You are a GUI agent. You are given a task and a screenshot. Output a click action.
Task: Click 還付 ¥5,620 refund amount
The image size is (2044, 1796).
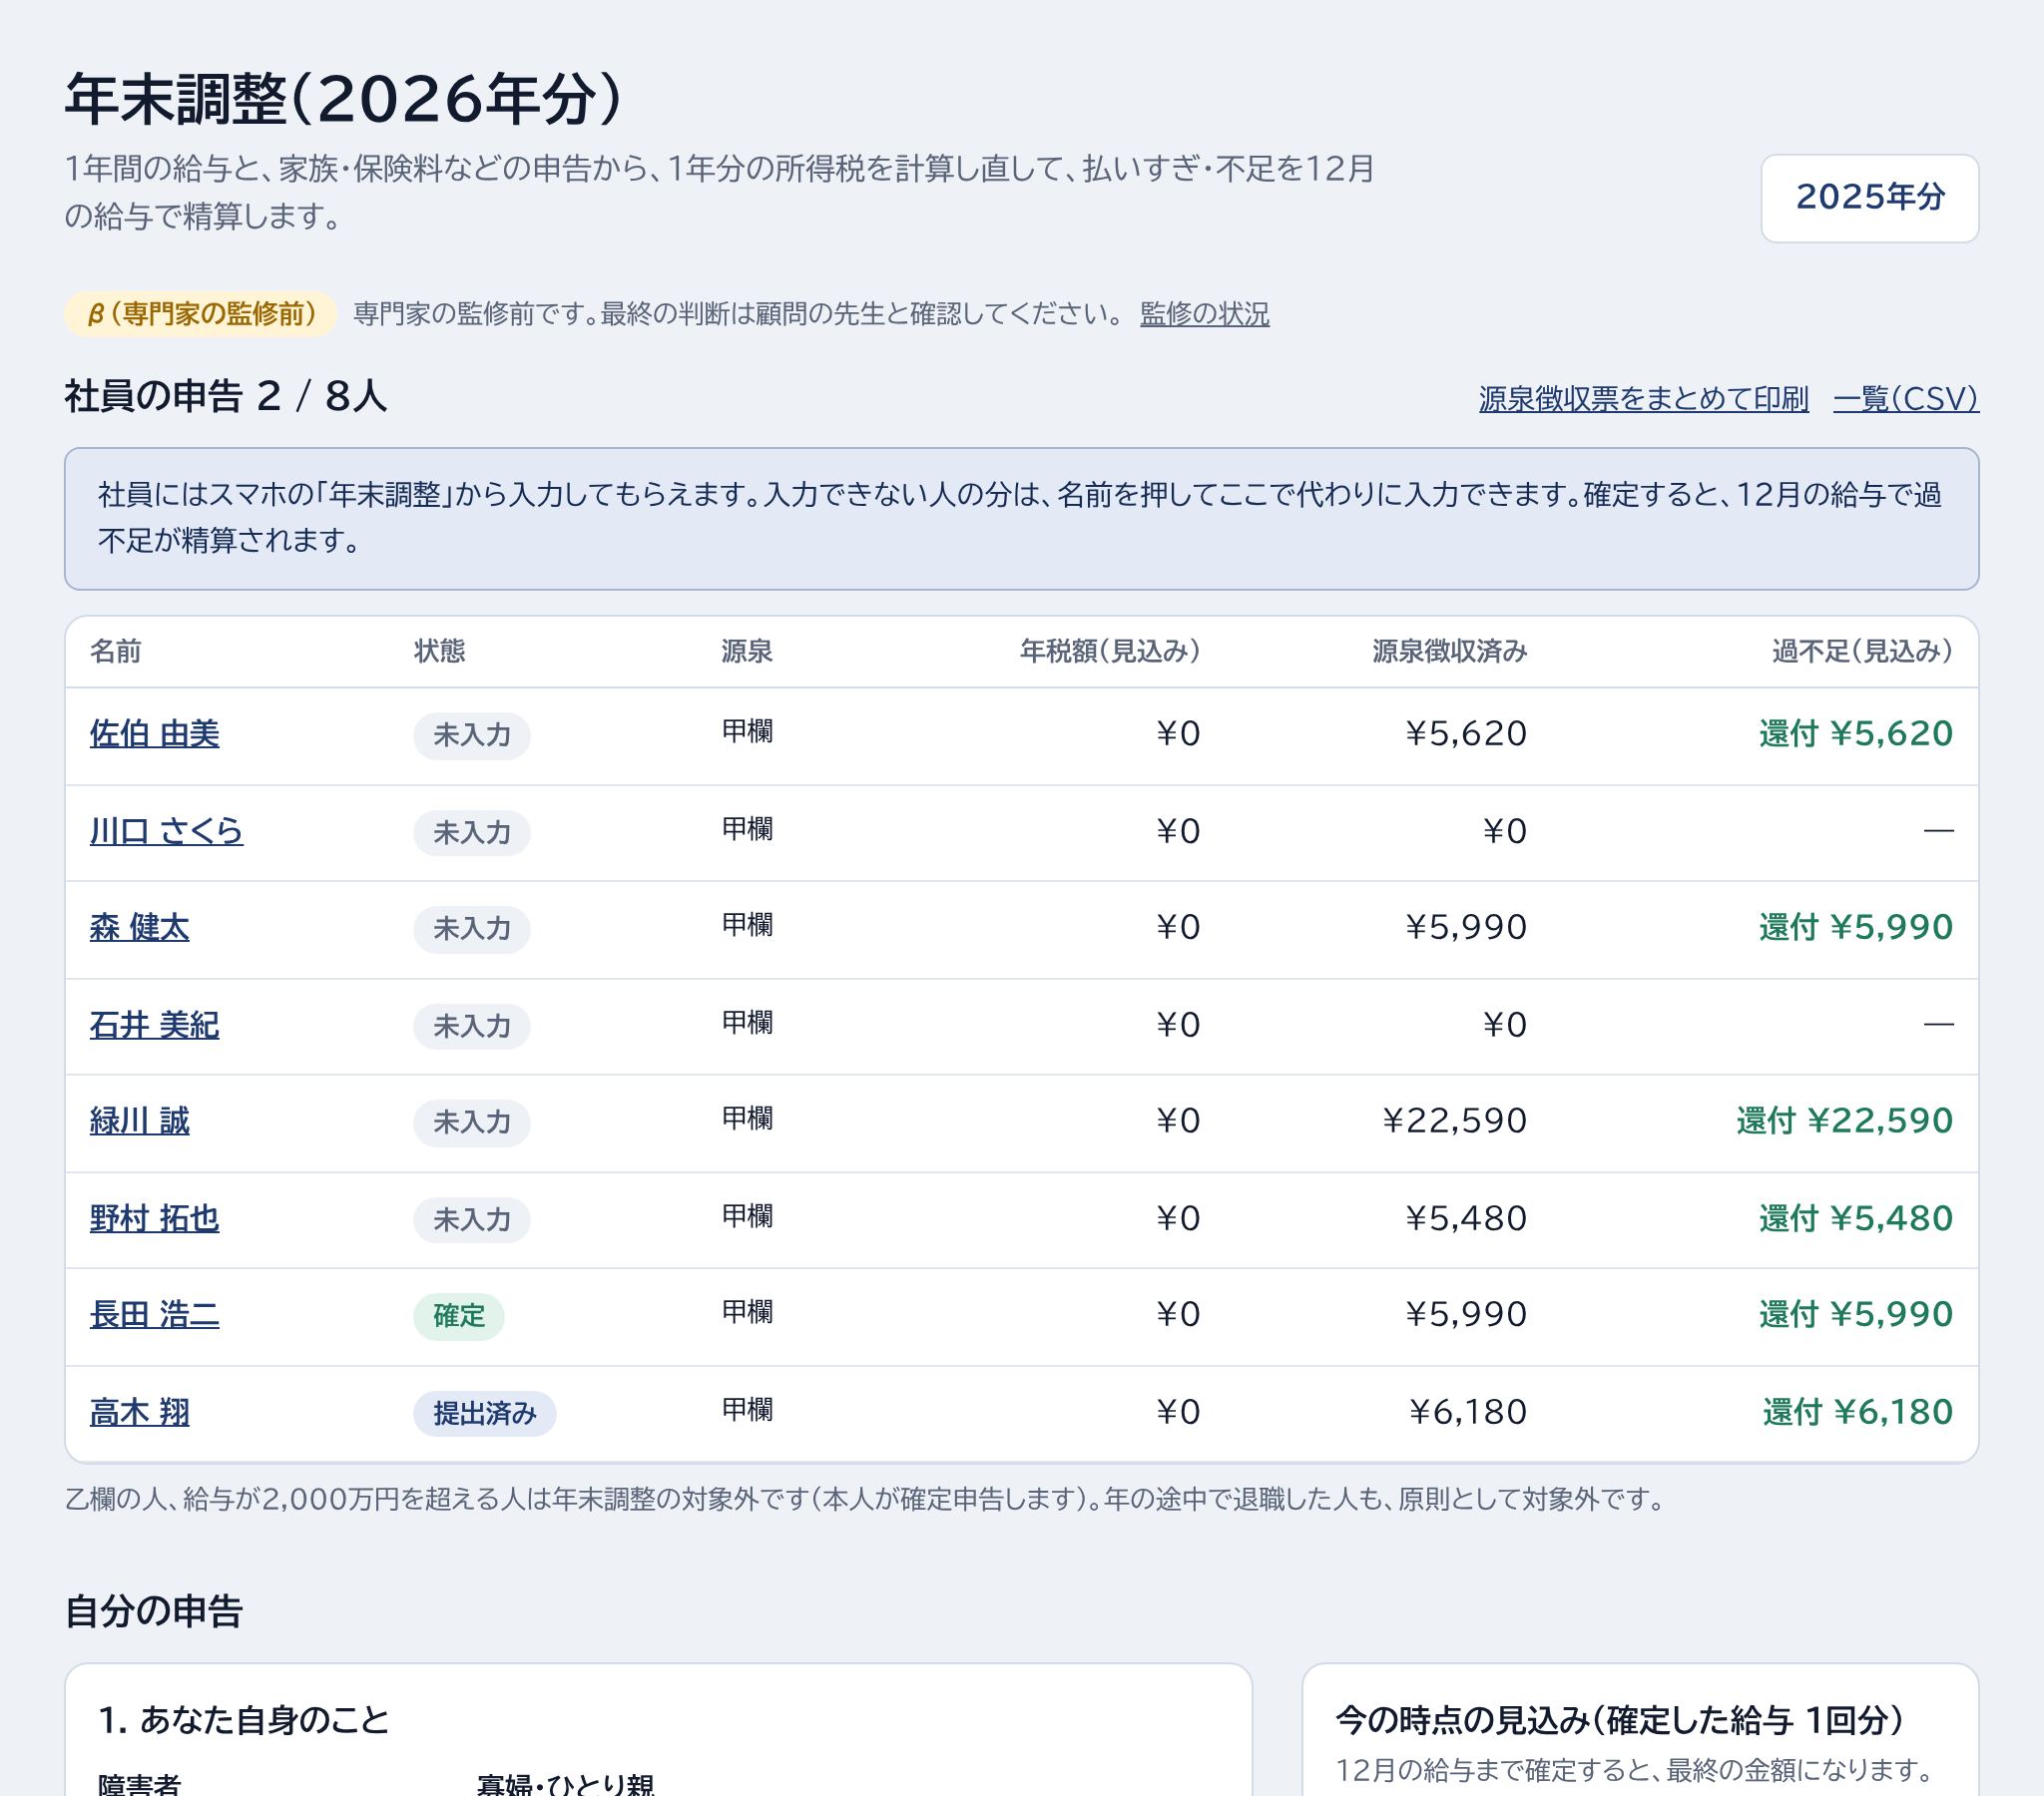[1856, 734]
